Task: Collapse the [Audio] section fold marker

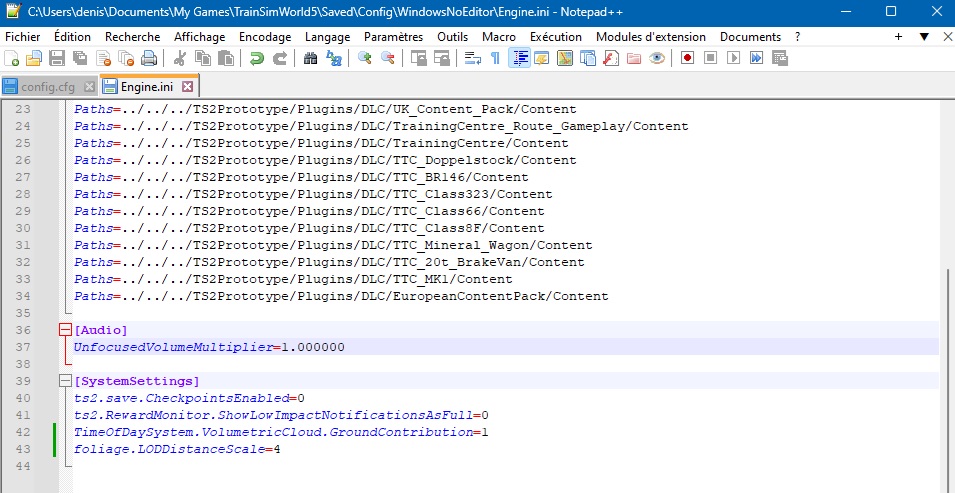Action: click(65, 330)
